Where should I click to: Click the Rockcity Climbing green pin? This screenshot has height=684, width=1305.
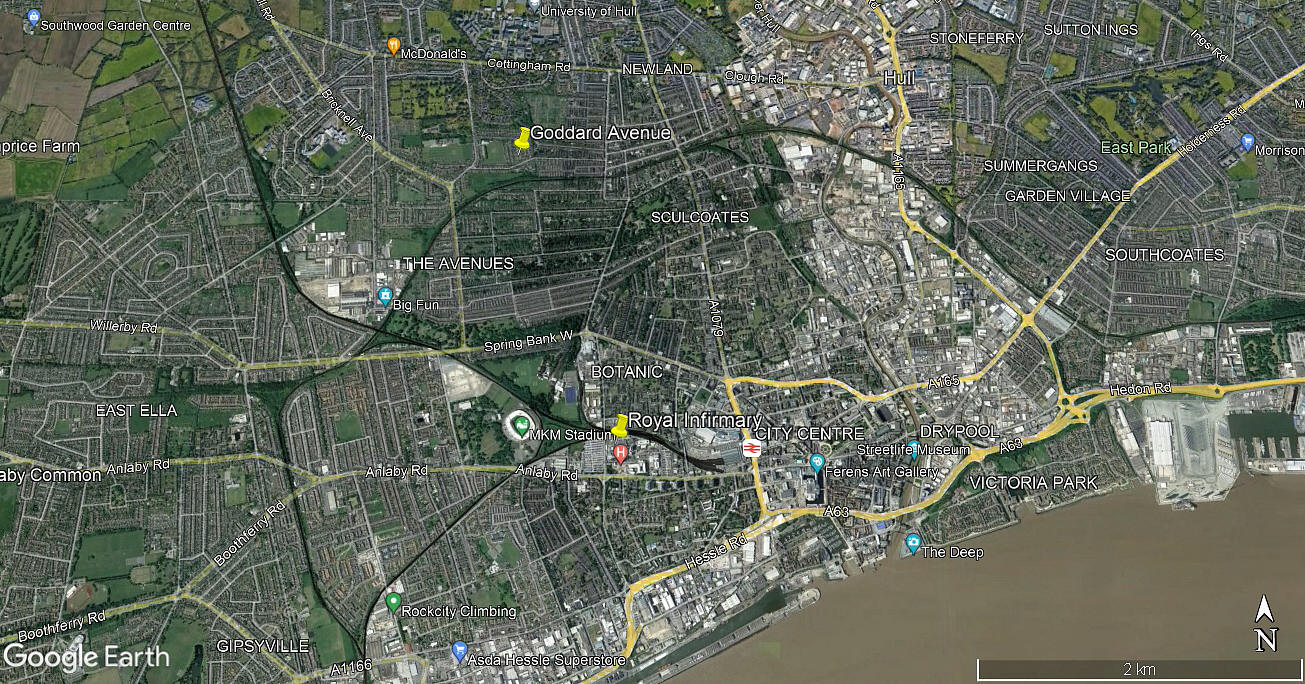pos(393,603)
